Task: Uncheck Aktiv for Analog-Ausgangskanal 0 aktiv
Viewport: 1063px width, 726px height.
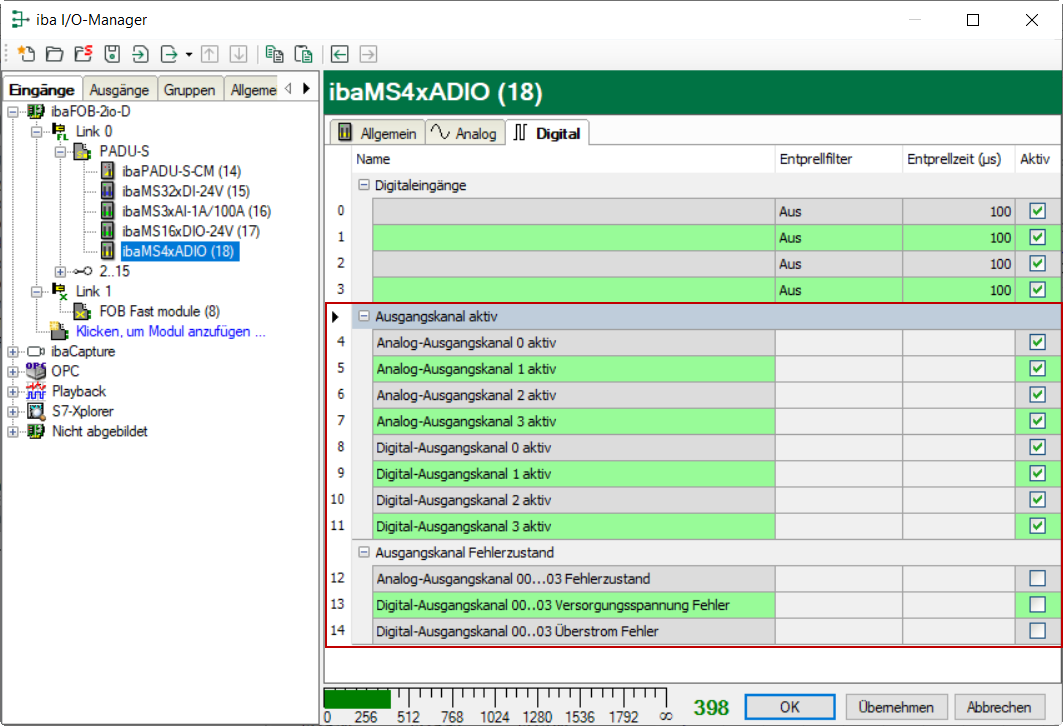Action: pyautogui.click(x=1037, y=342)
